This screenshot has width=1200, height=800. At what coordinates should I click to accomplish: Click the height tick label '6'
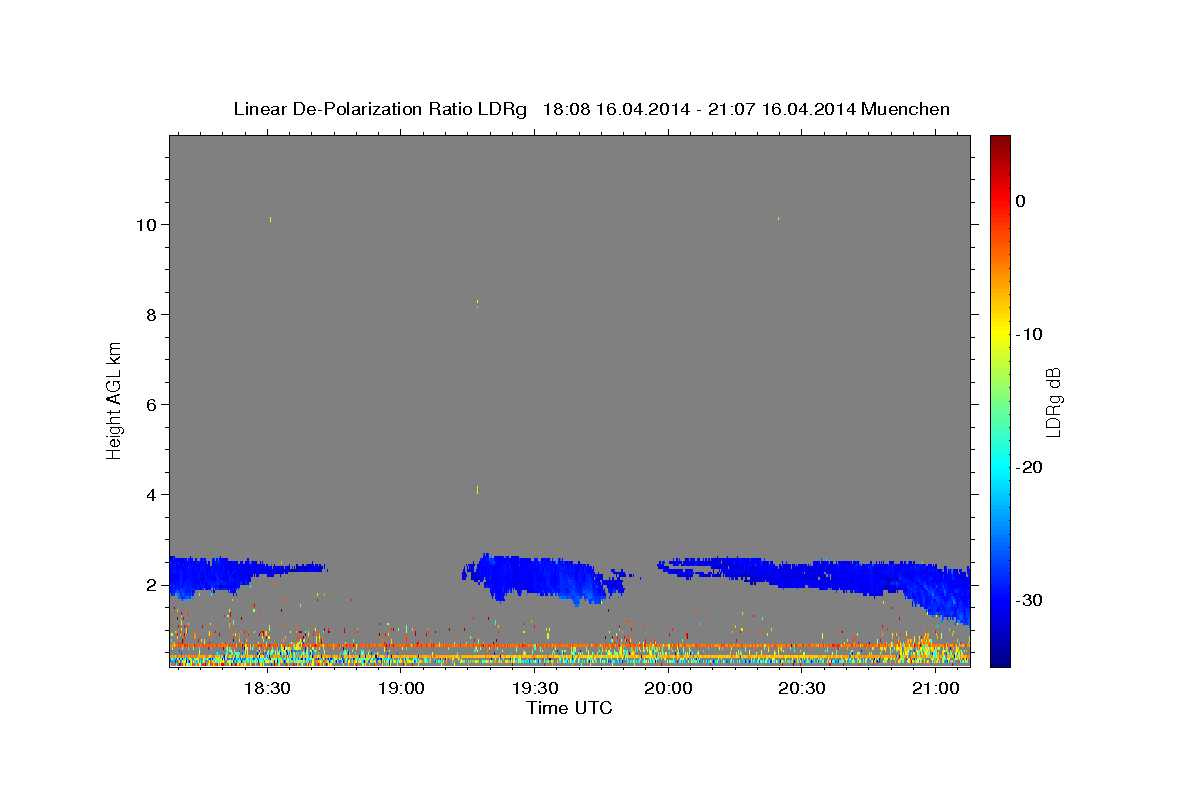151,405
